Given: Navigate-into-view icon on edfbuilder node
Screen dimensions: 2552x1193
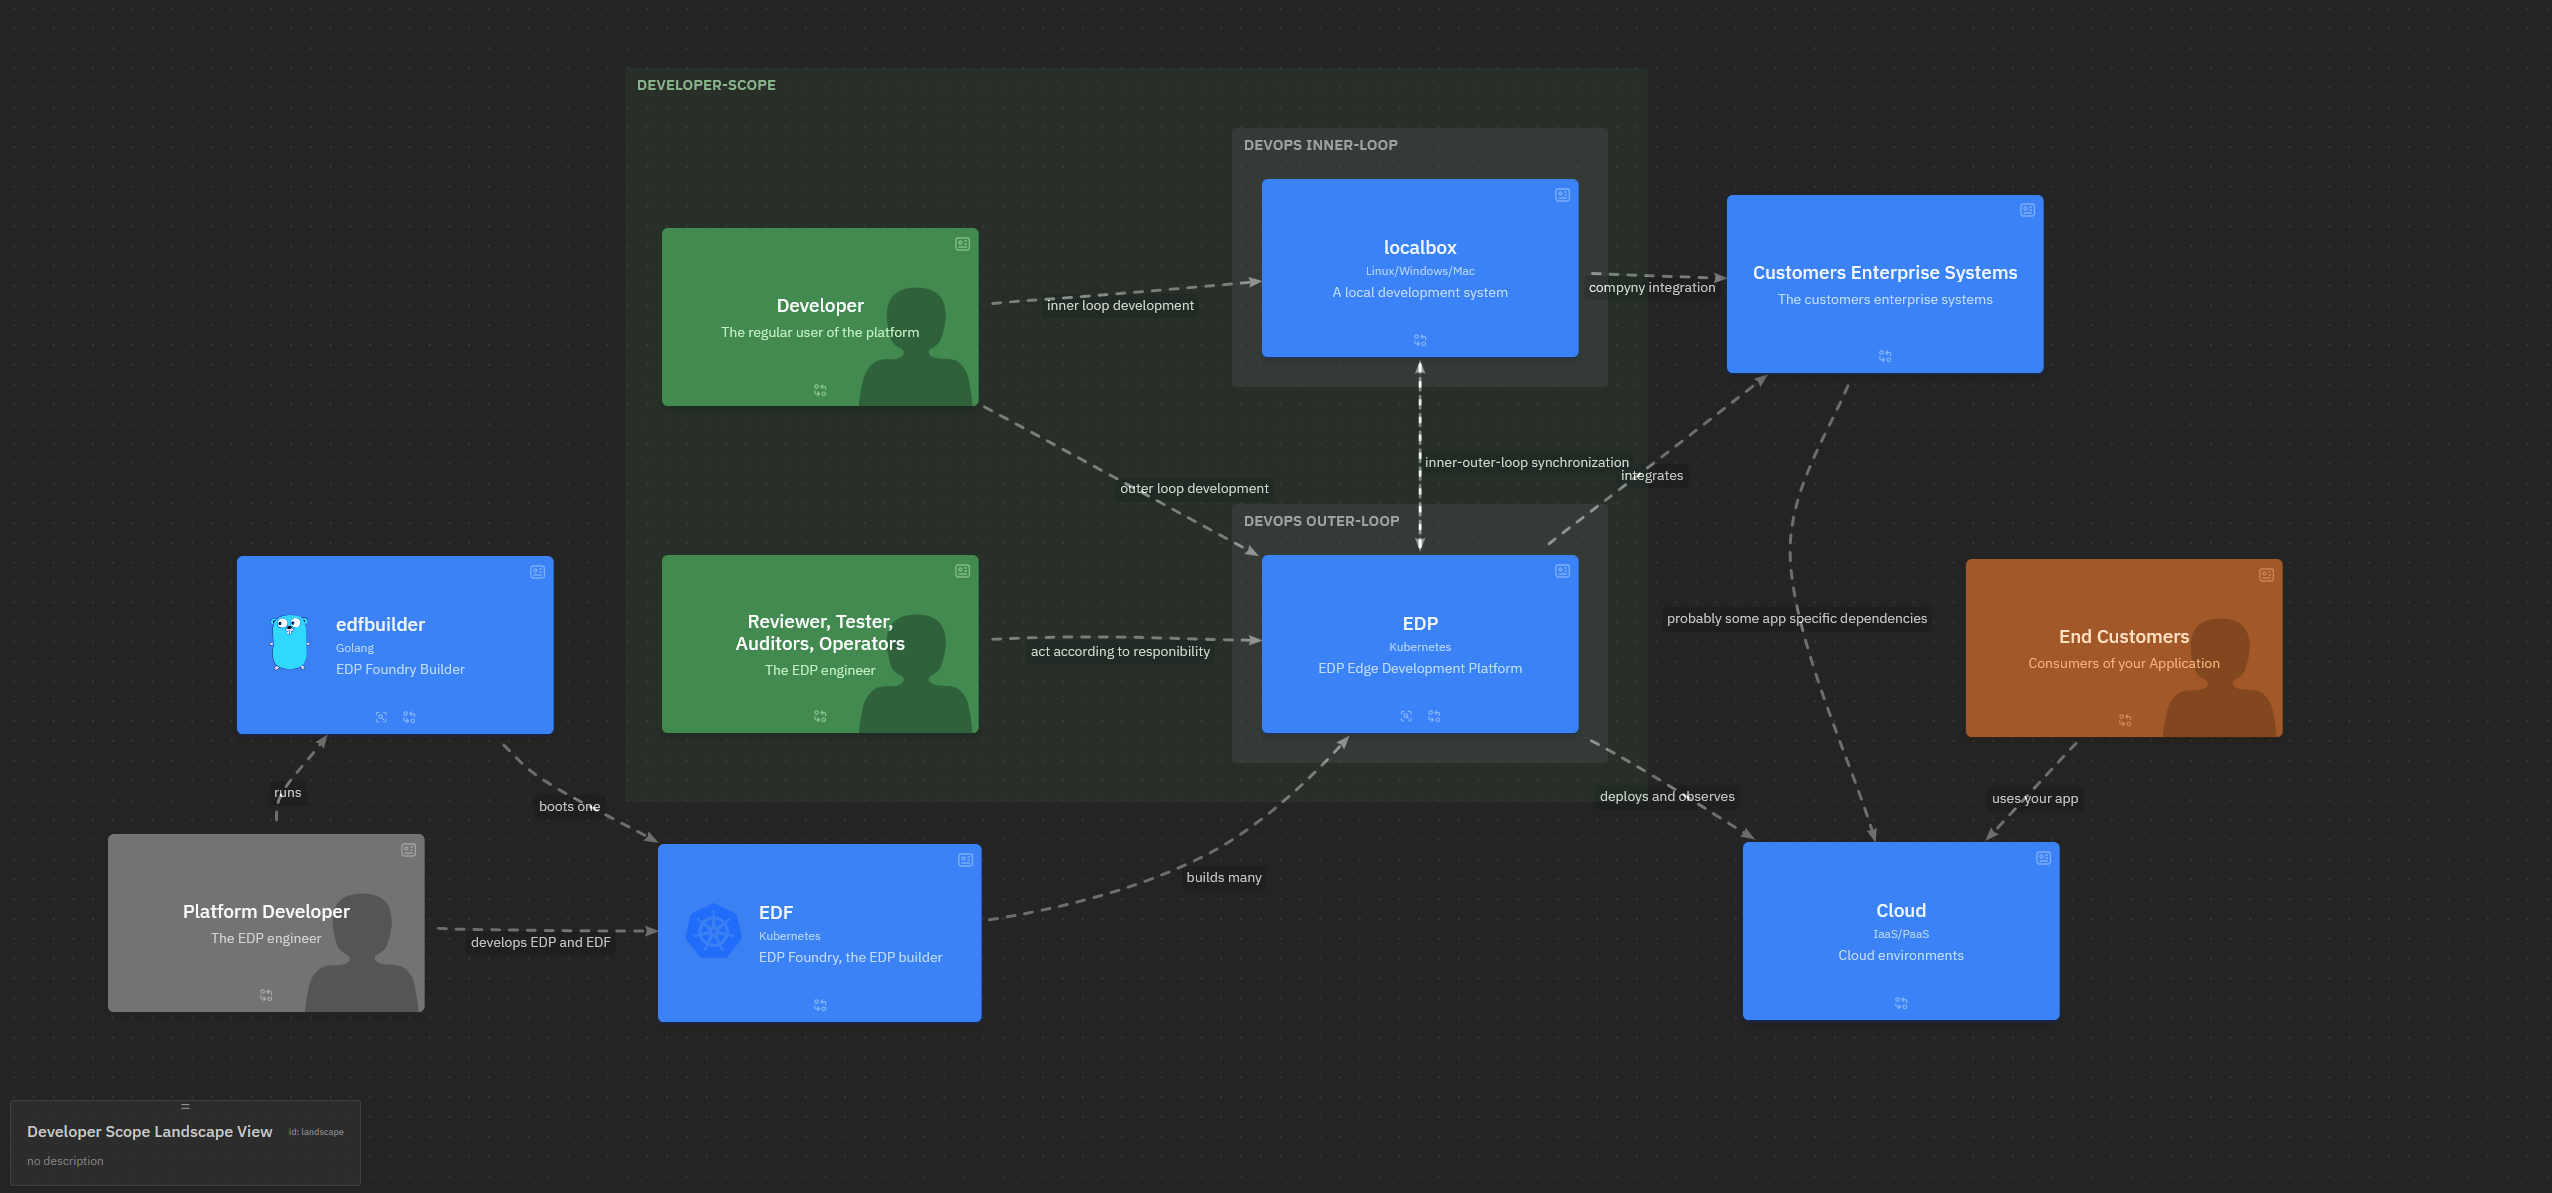Looking at the screenshot, I should (x=381, y=717).
